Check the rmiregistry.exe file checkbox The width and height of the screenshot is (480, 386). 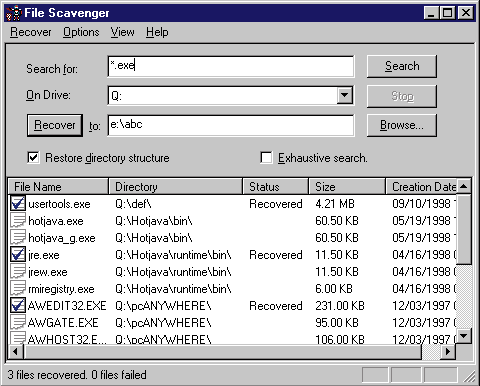[x=18, y=288]
